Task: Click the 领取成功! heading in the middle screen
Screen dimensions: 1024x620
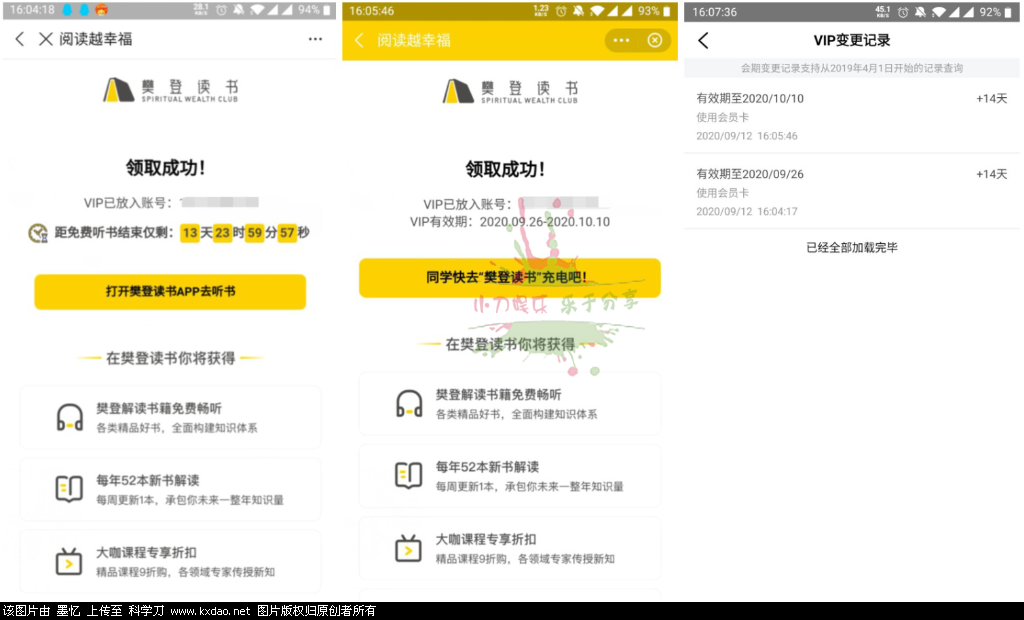Action: 505,169
